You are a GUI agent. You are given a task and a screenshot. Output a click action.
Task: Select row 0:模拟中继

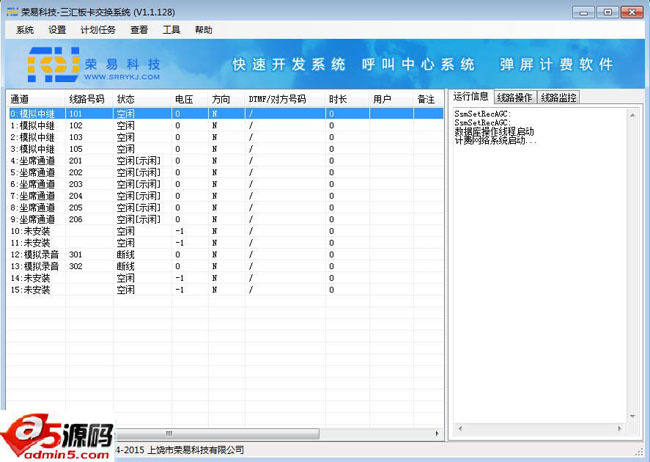[x=226, y=113]
